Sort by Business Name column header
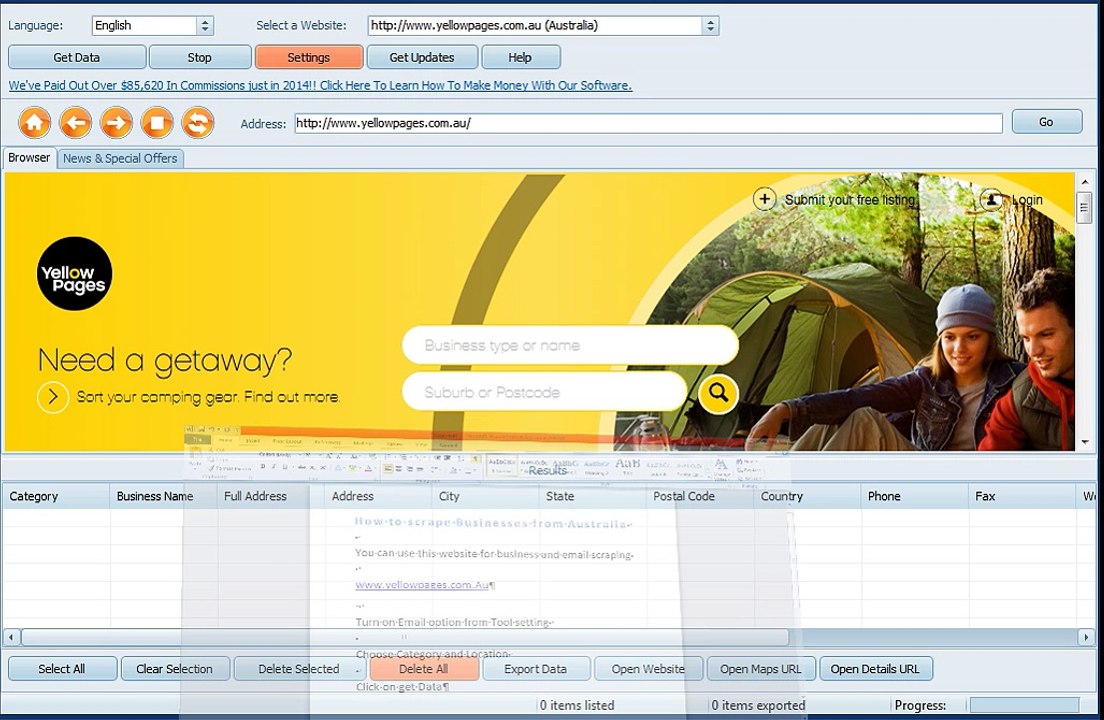 163,496
